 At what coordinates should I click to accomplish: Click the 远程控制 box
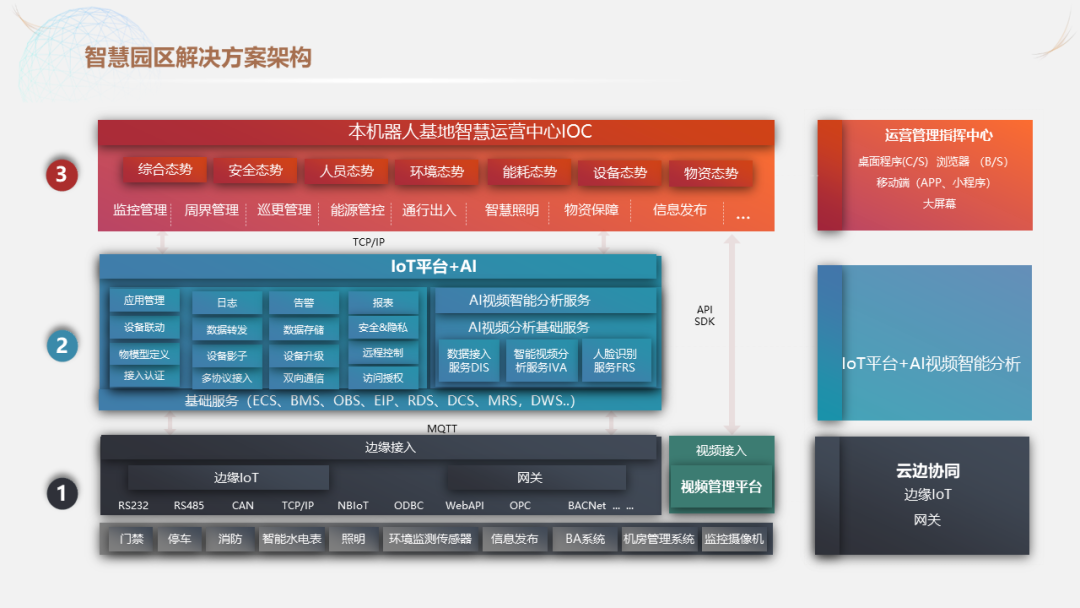pyautogui.click(x=383, y=353)
